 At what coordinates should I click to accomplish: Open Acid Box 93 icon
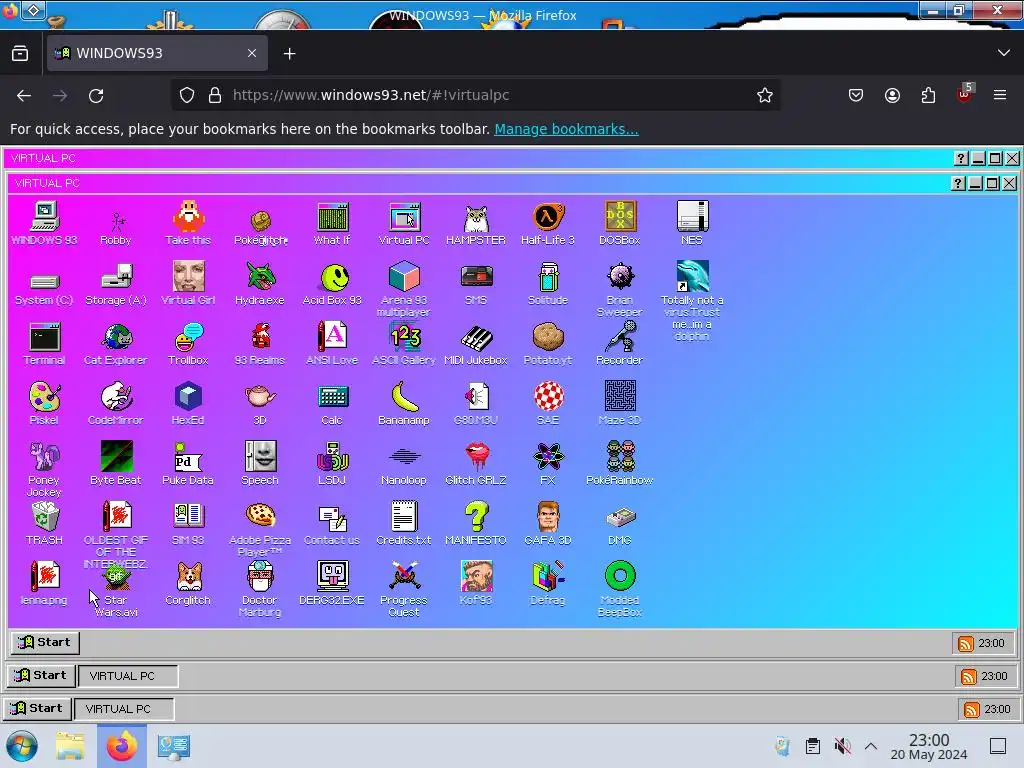332,284
